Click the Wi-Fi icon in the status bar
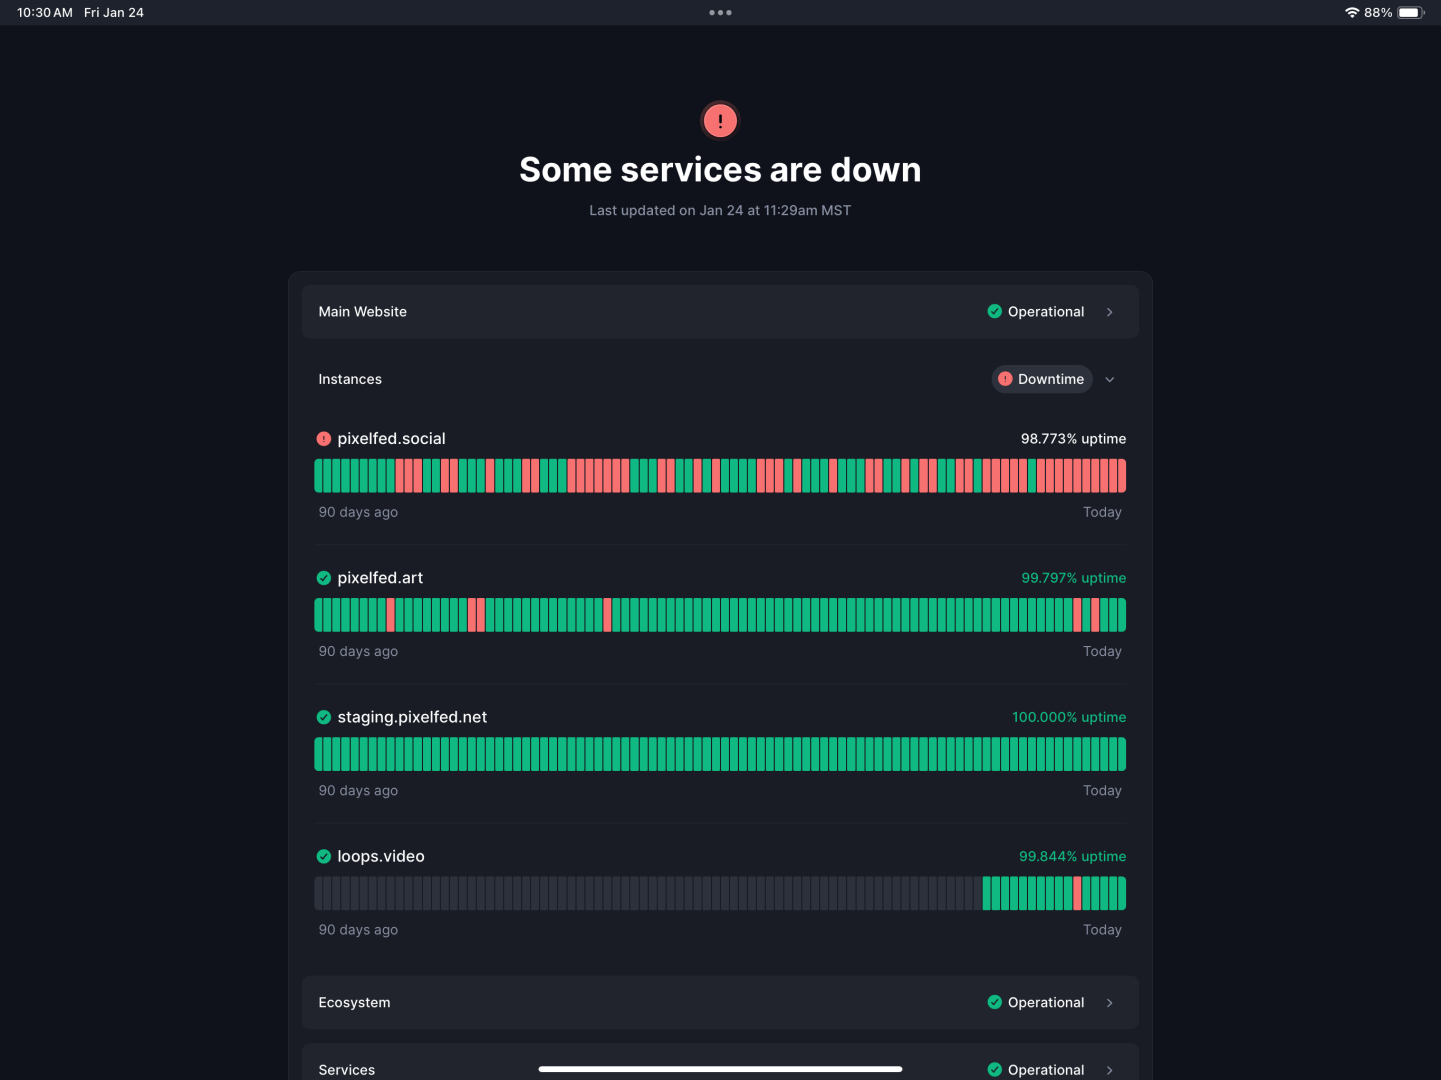 [1352, 12]
